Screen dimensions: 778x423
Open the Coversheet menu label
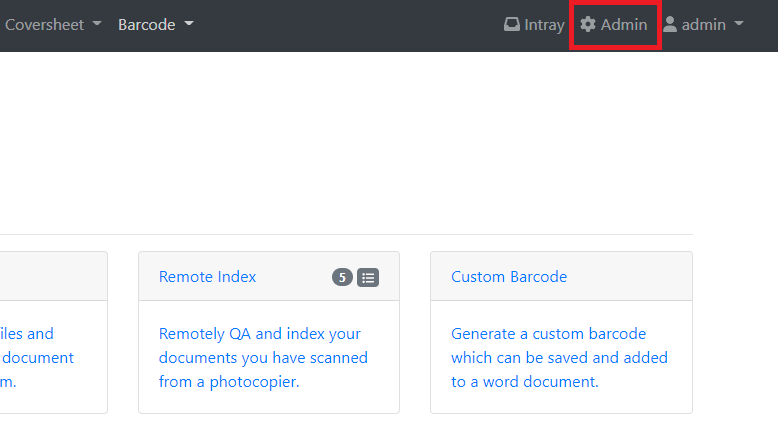(45, 24)
